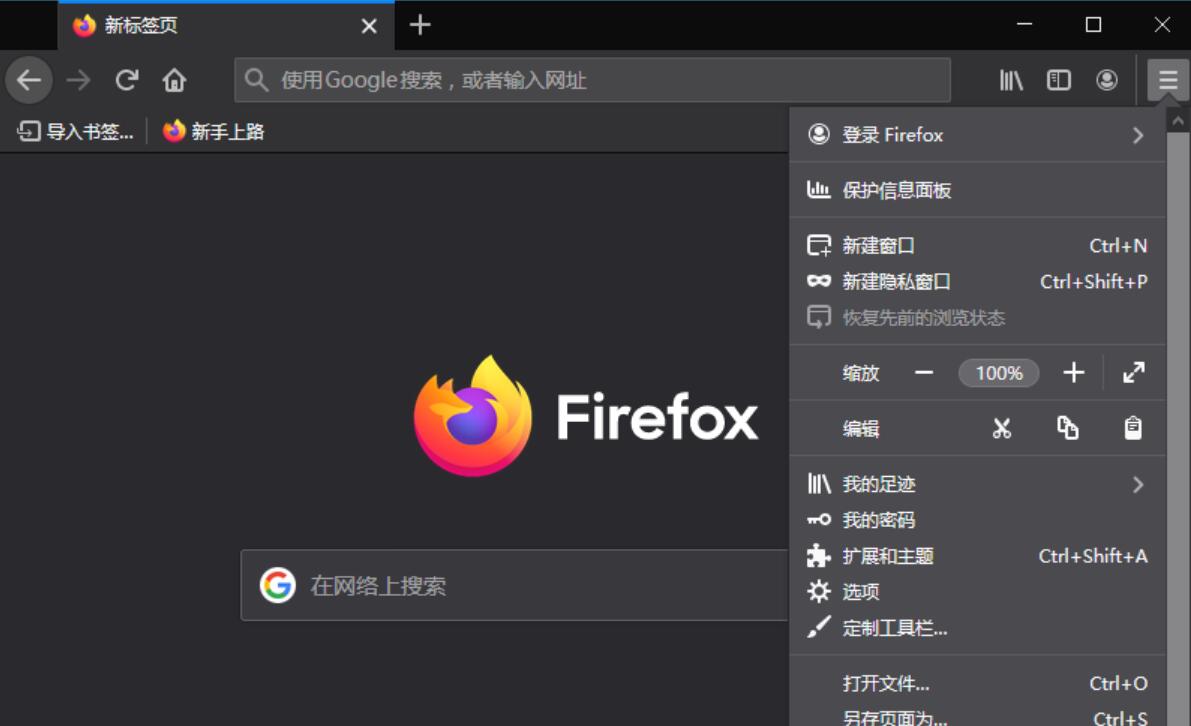Reset zoom by clicking the 100% control
Viewport: 1191px width, 726px height.
[x=998, y=372]
